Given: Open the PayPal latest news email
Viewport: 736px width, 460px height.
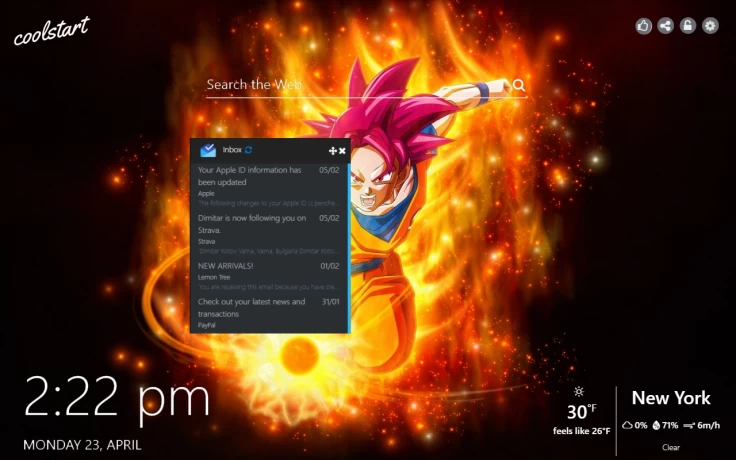Looking at the screenshot, I should [268, 313].
